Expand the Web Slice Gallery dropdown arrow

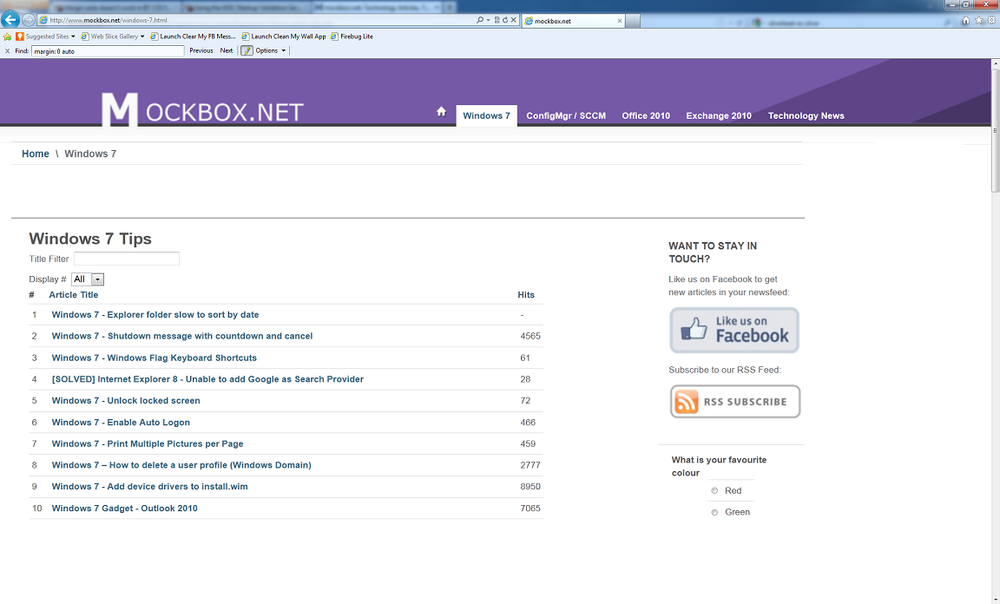click(142, 36)
